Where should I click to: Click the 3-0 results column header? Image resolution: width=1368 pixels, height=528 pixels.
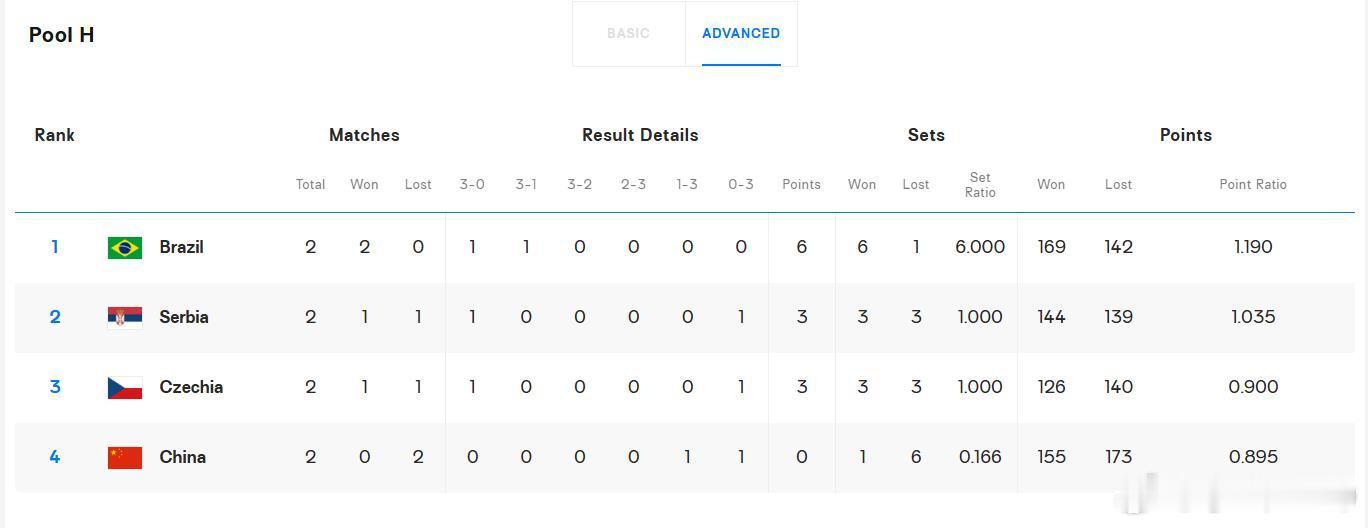point(472,184)
